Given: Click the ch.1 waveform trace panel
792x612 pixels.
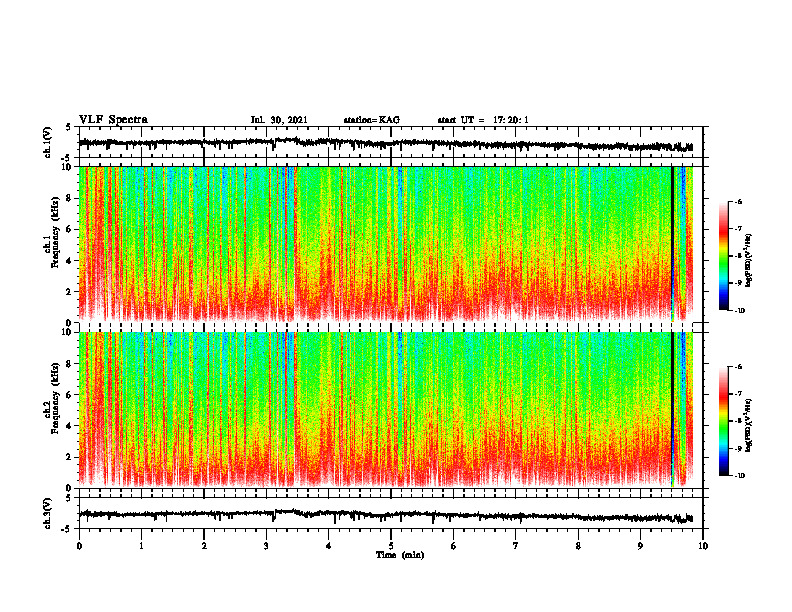Looking at the screenshot, I should [391, 142].
